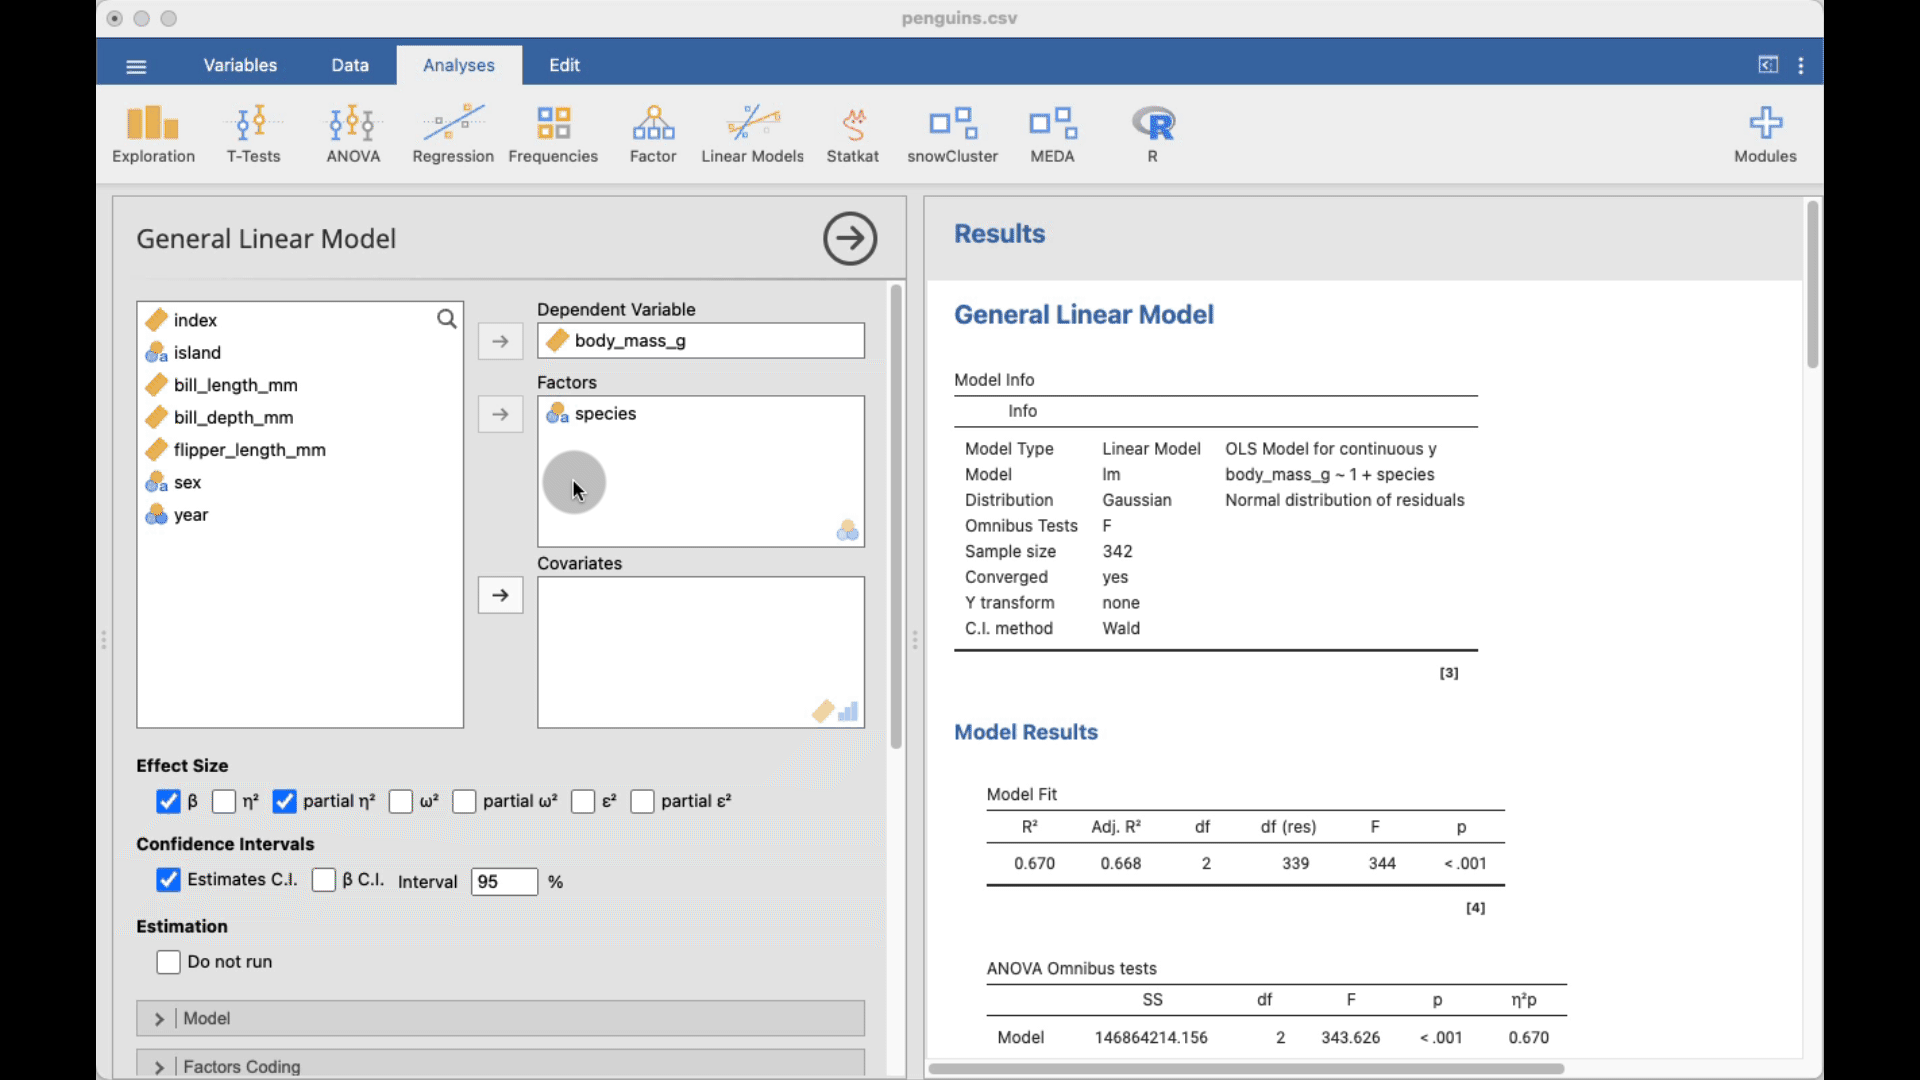Click the options panel vertical scrollbar
The width and height of the screenshot is (1920, 1080).
[x=896, y=516]
